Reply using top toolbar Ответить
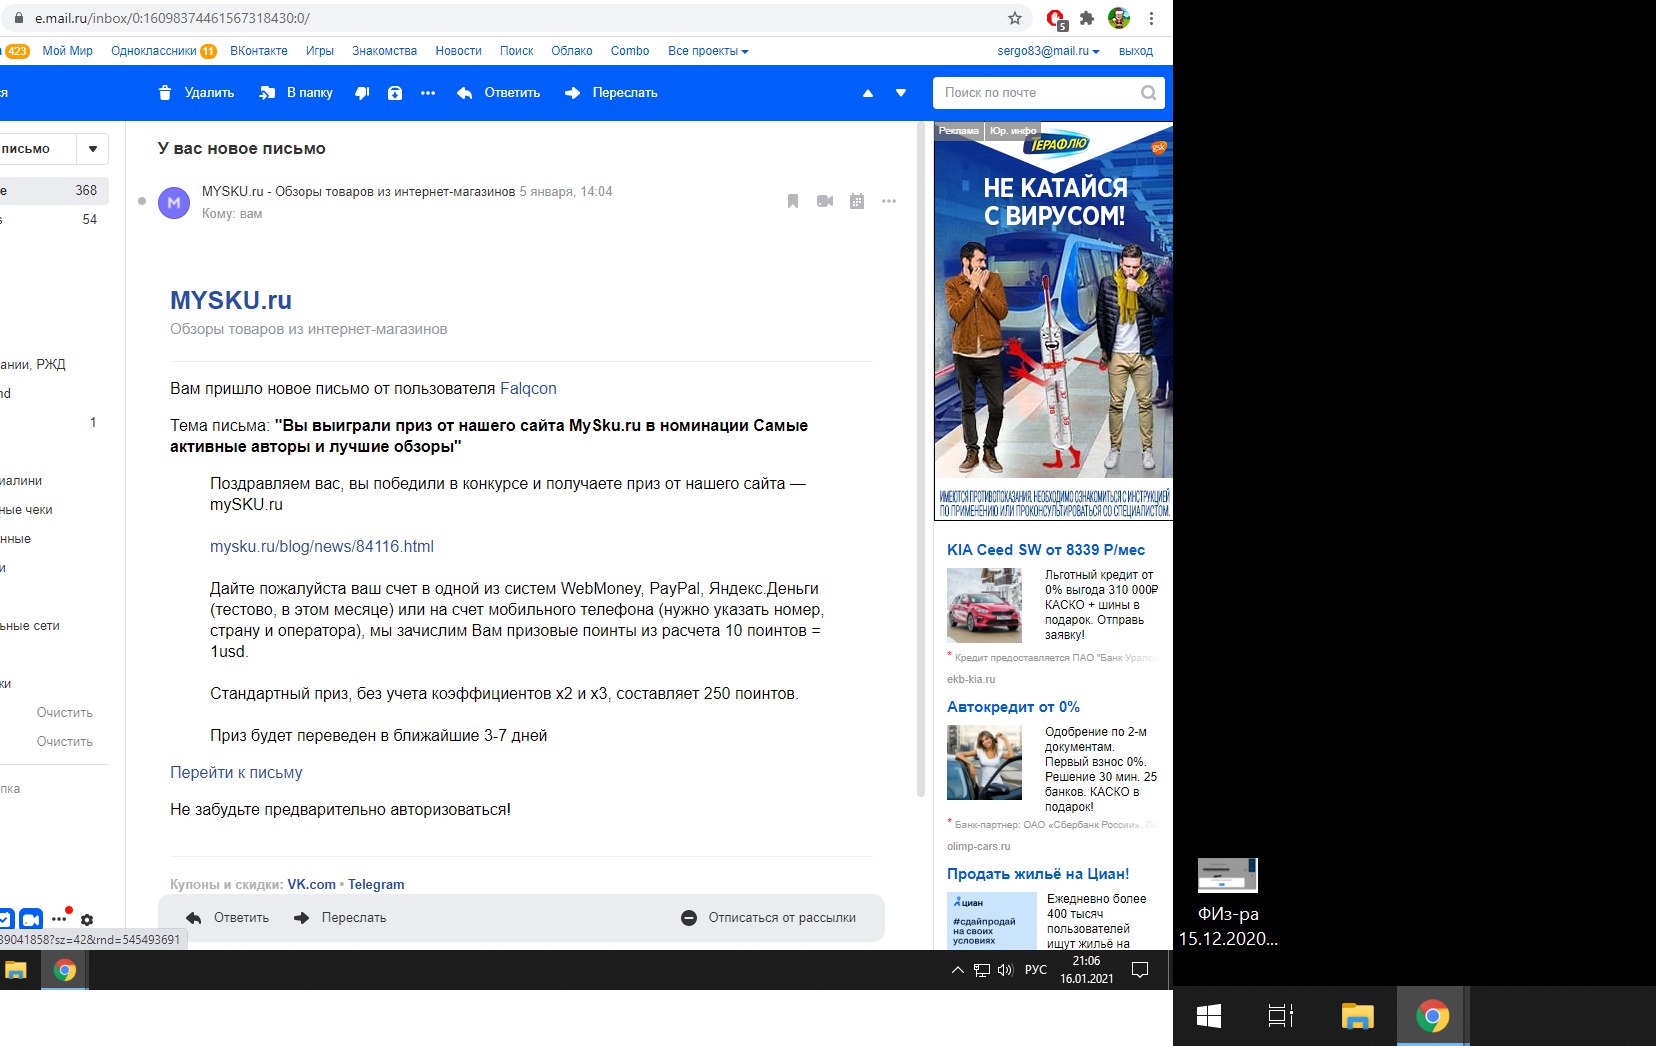Viewport: 1656px width, 1046px height. click(499, 93)
